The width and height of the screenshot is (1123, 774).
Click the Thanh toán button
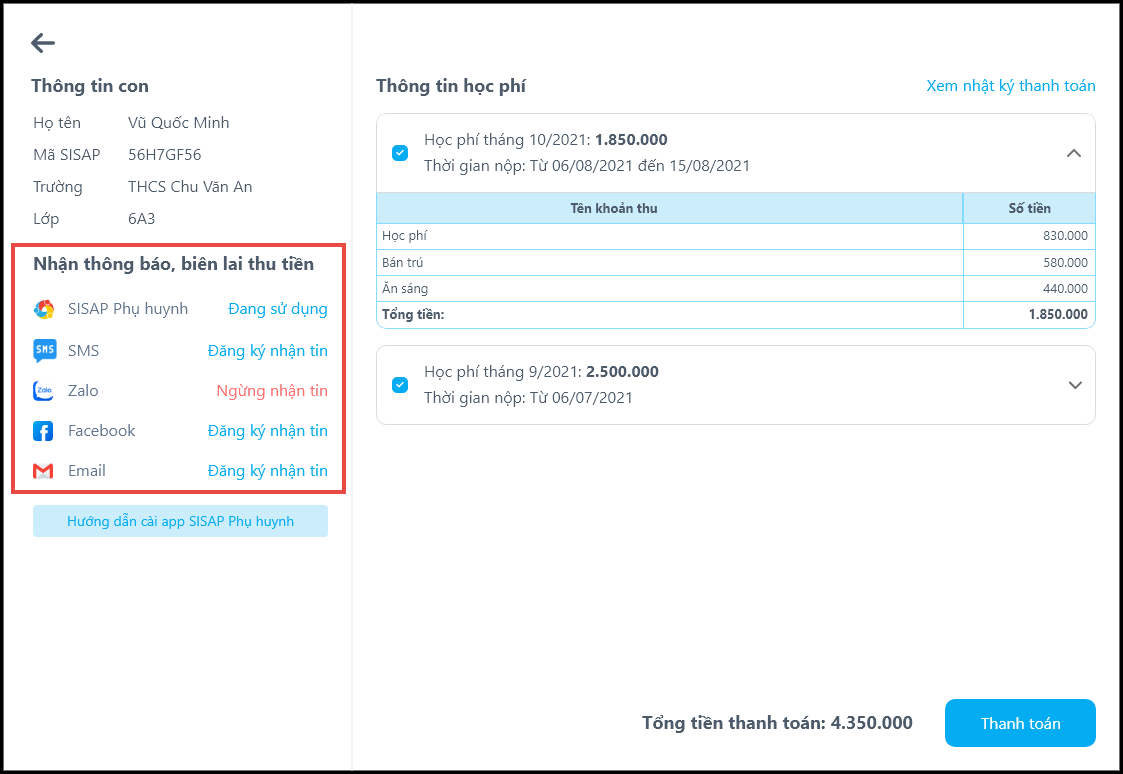pos(1020,723)
